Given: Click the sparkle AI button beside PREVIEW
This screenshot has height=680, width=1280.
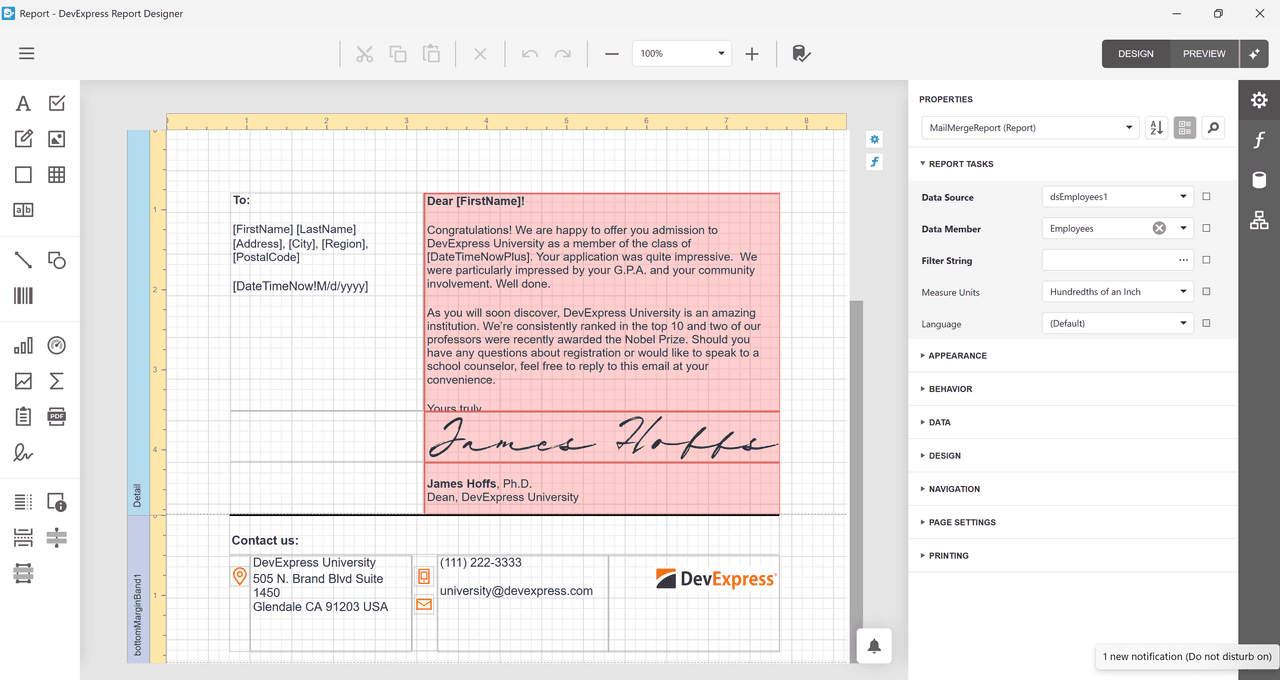Looking at the screenshot, I should 1254,54.
